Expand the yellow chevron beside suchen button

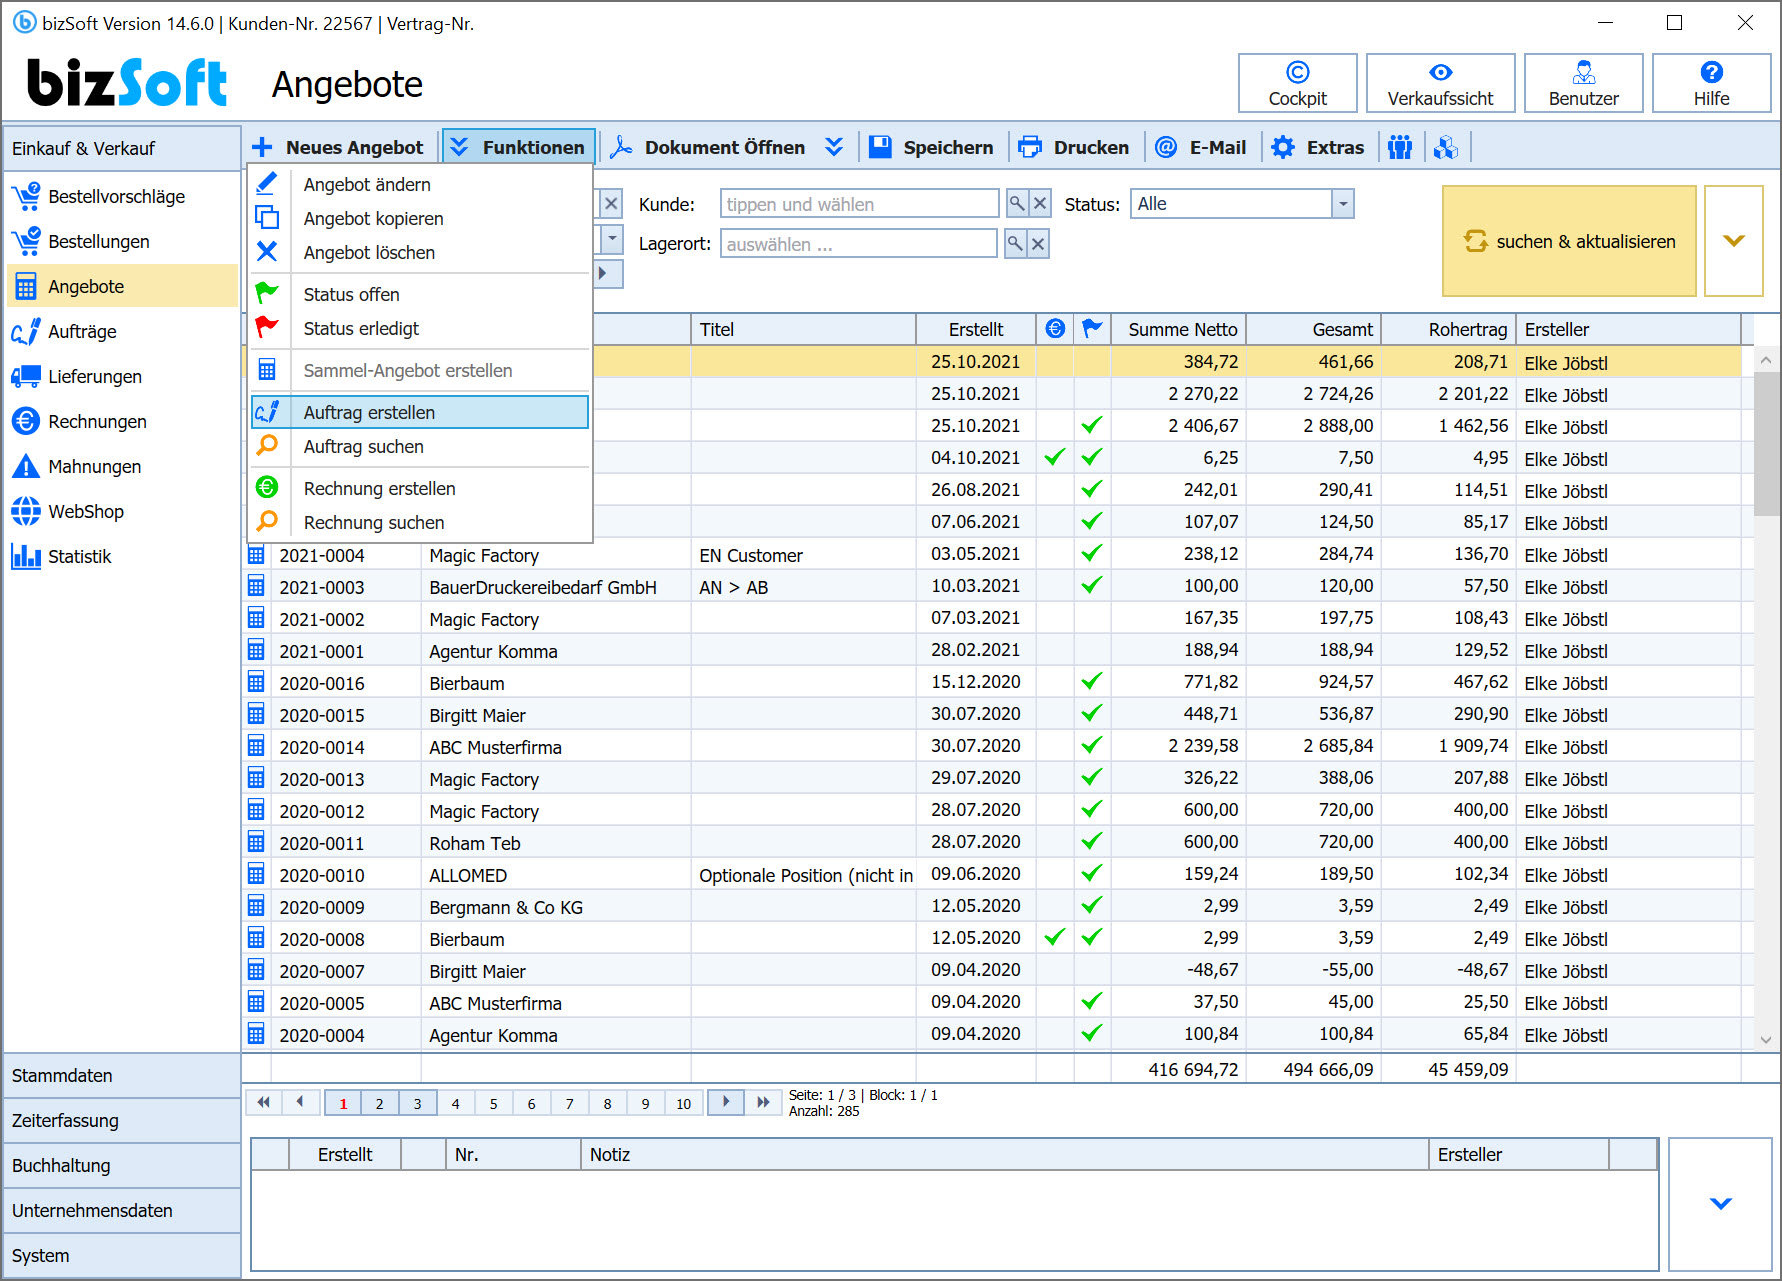click(x=1733, y=241)
